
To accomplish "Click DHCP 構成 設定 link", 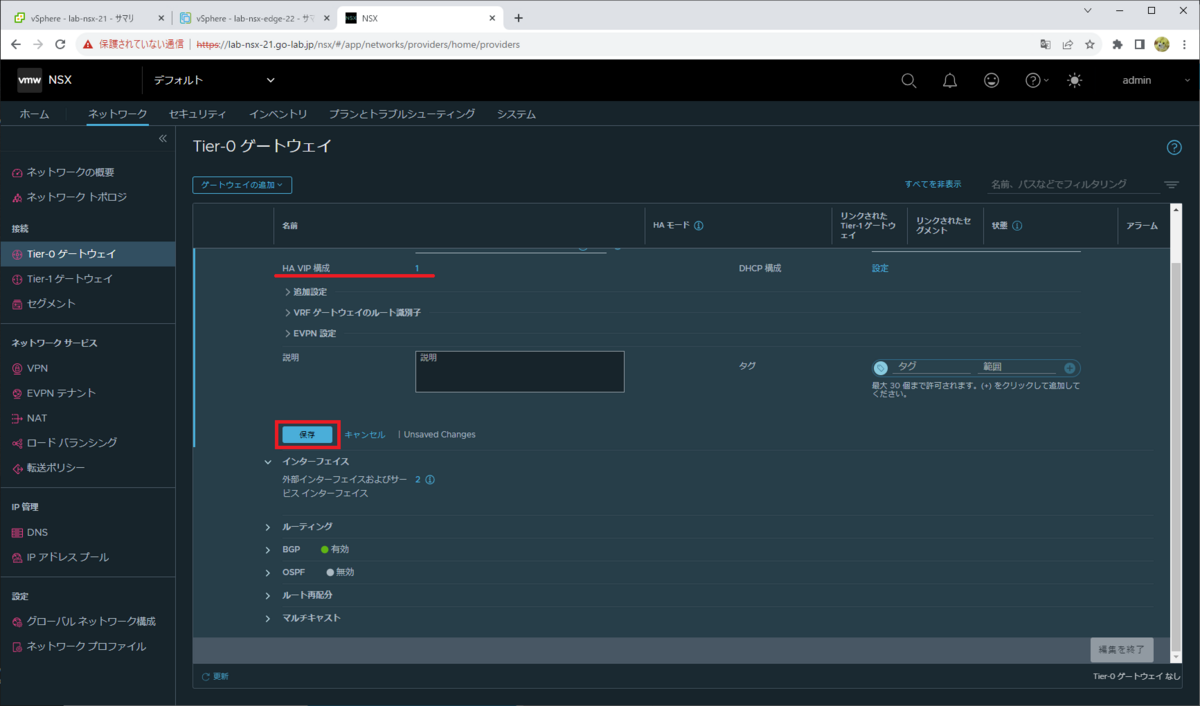I will tap(880, 268).
